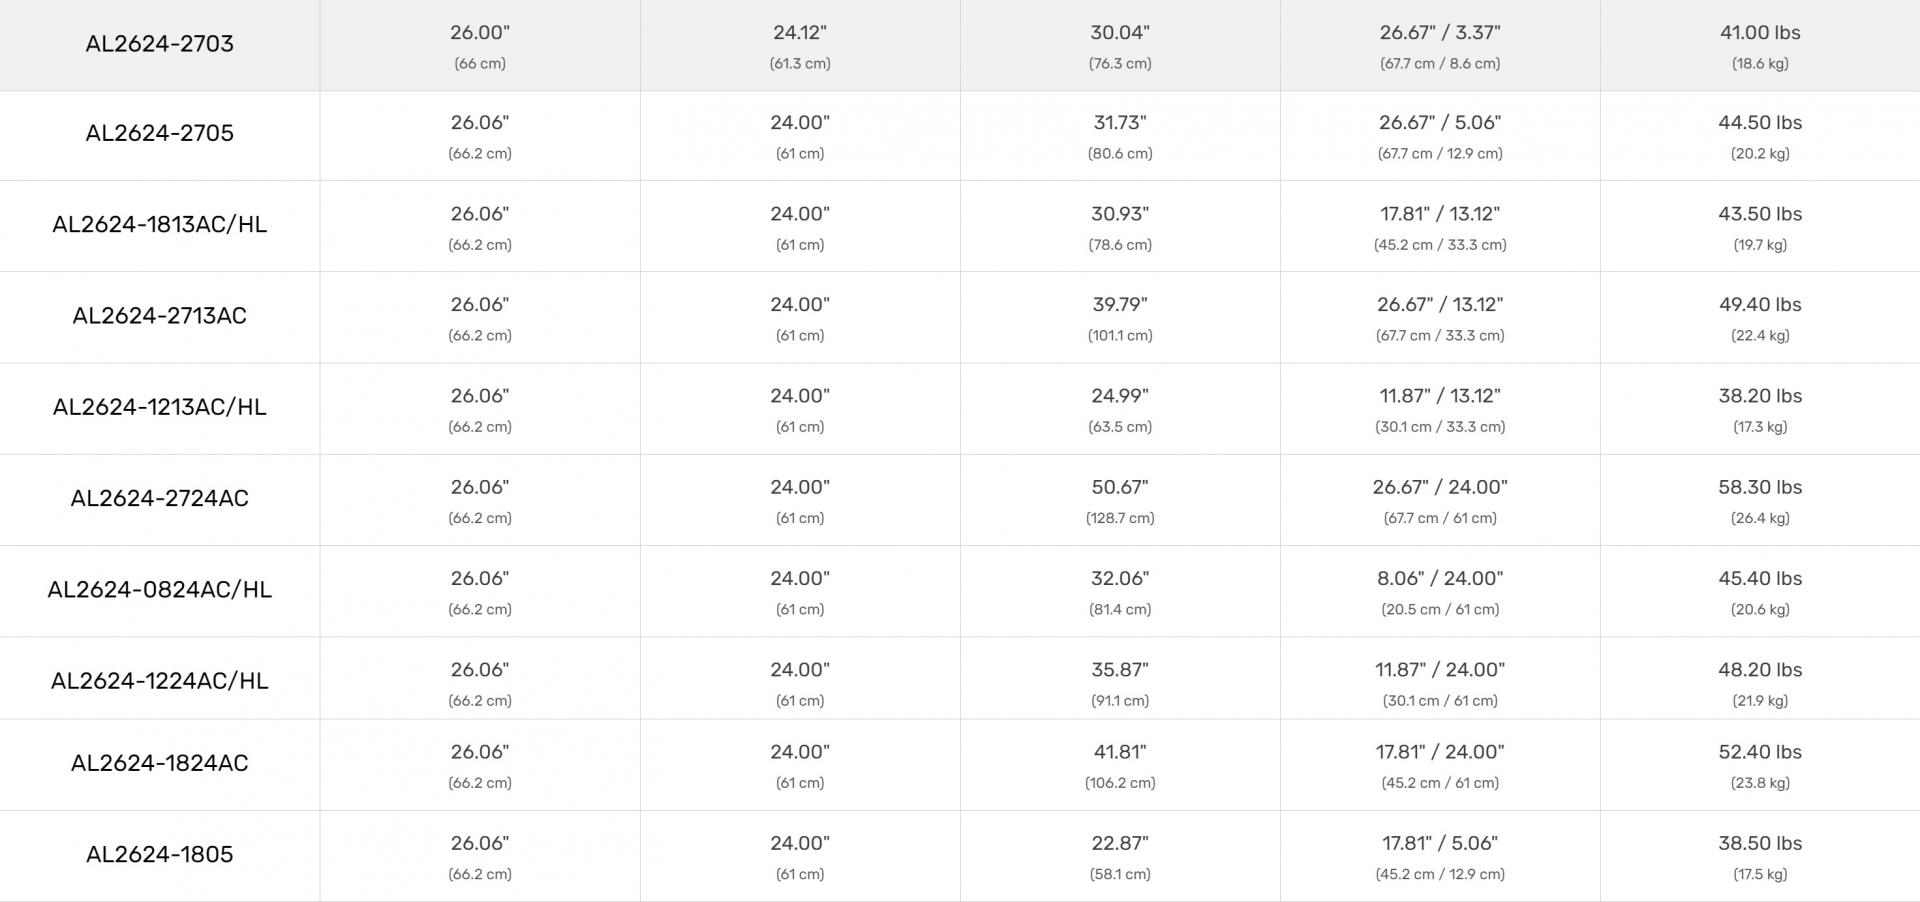
Task: Select the 8.06" / 24.00" measurement cell
Action: click(x=1440, y=579)
